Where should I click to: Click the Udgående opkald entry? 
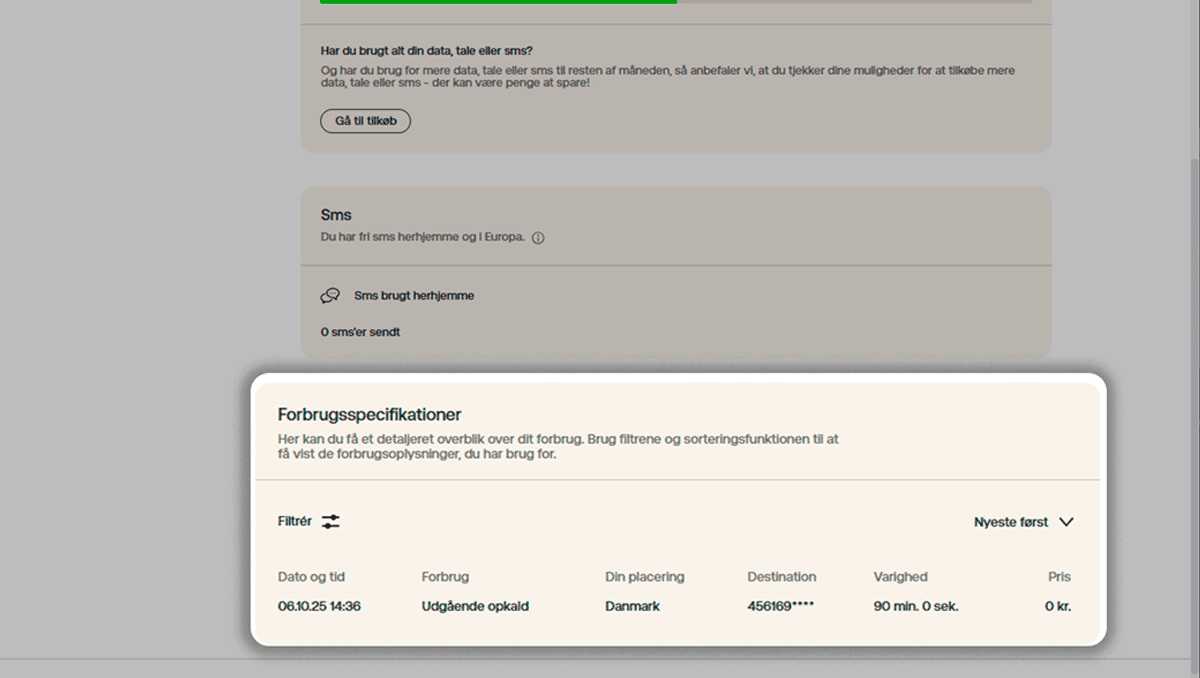474,606
